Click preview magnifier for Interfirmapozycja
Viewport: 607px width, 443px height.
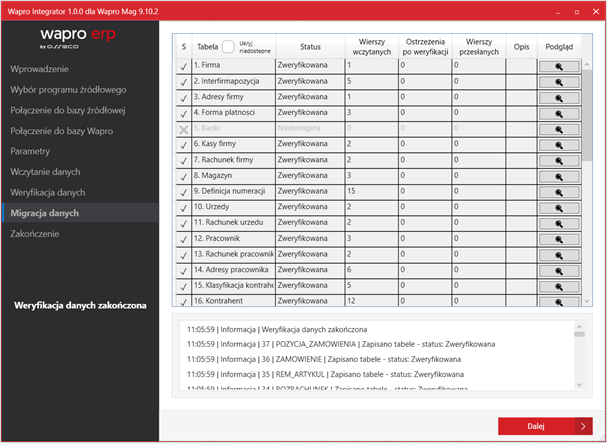click(x=559, y=81)
